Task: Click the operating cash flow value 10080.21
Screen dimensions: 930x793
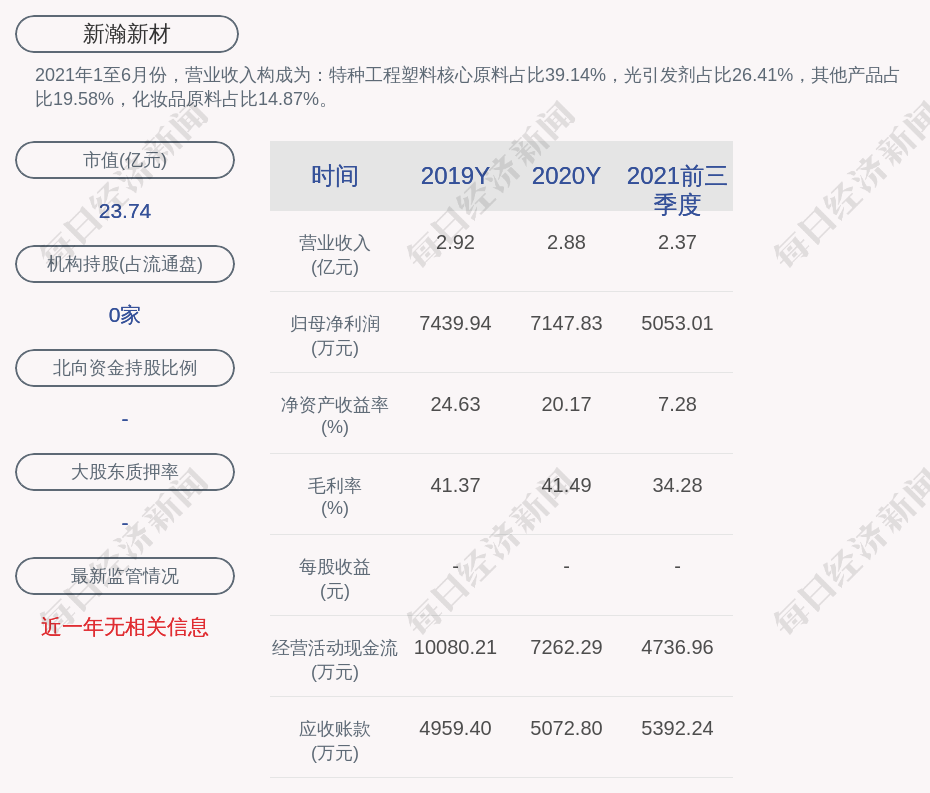Action: pos(455,647)
